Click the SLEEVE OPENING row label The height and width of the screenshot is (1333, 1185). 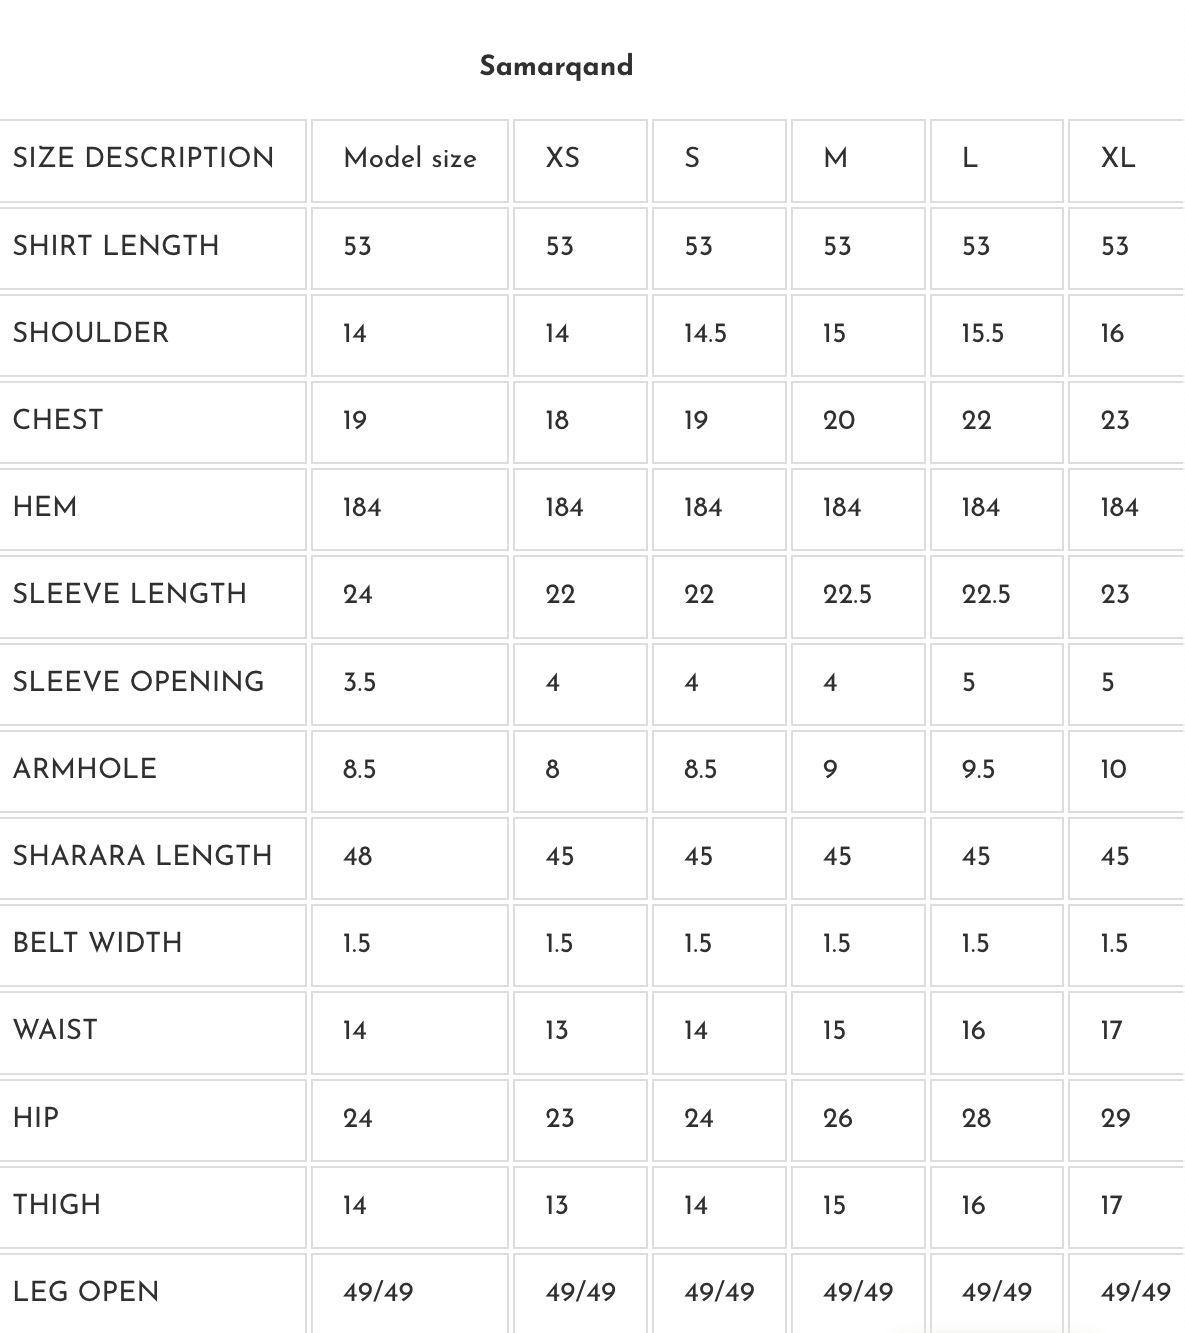(139, 682)
